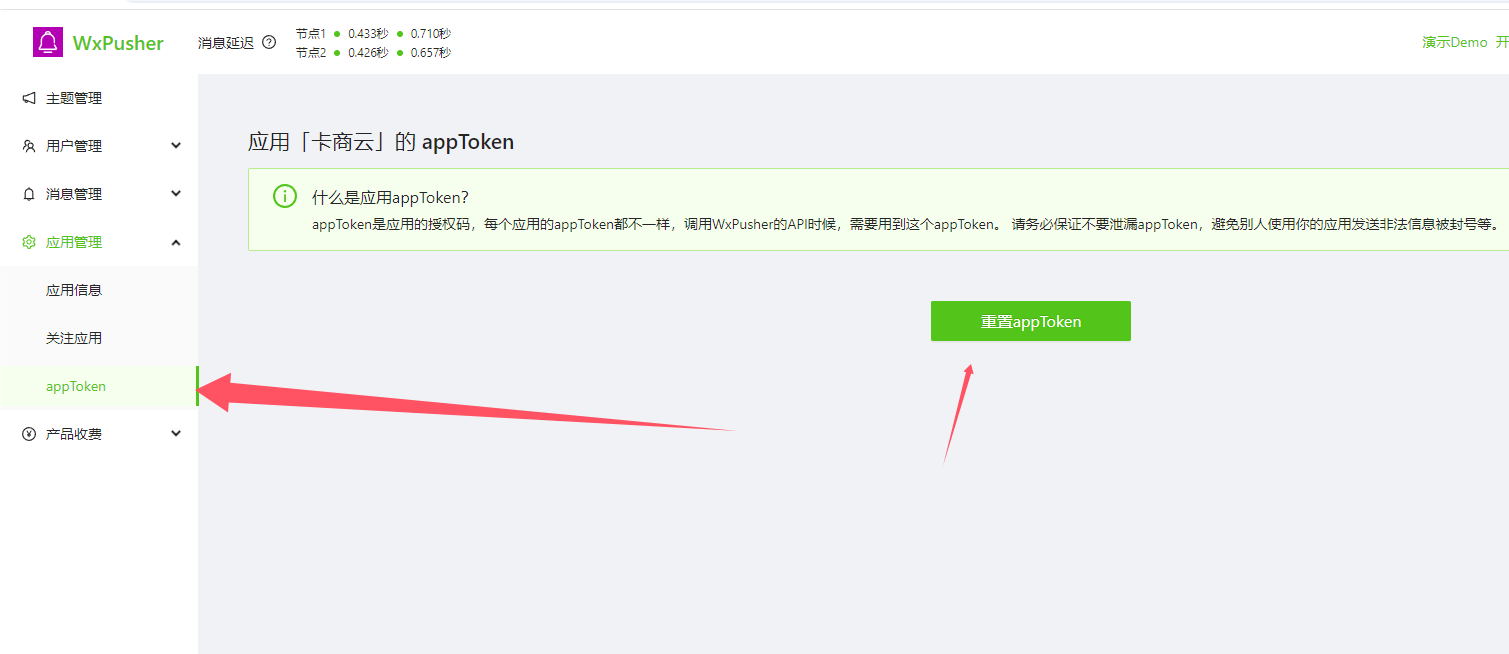Click the 0.433秒 latency value
This screenshot has width=1509, height=654.
368,33
